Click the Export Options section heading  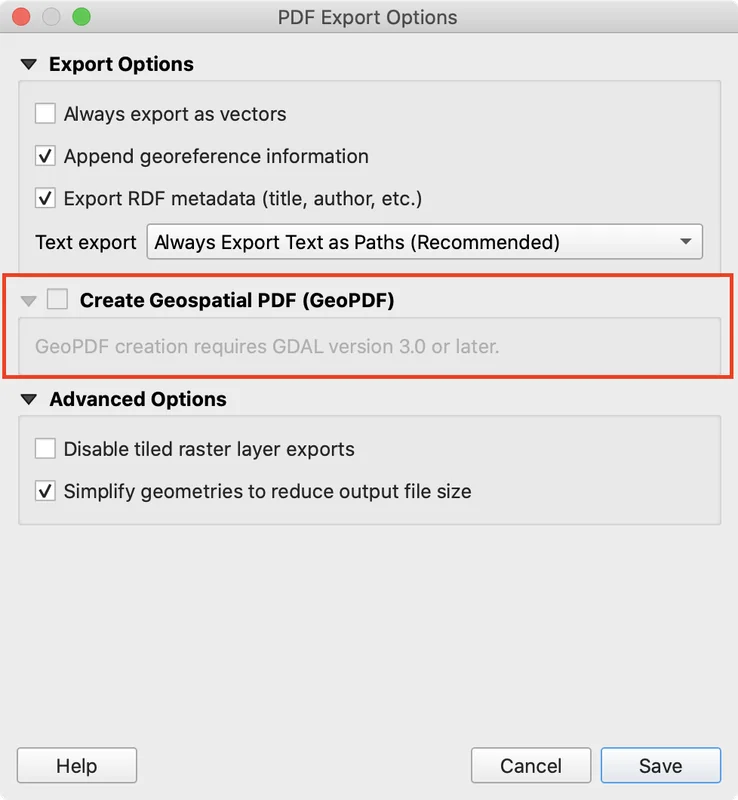tap(121, 65)
